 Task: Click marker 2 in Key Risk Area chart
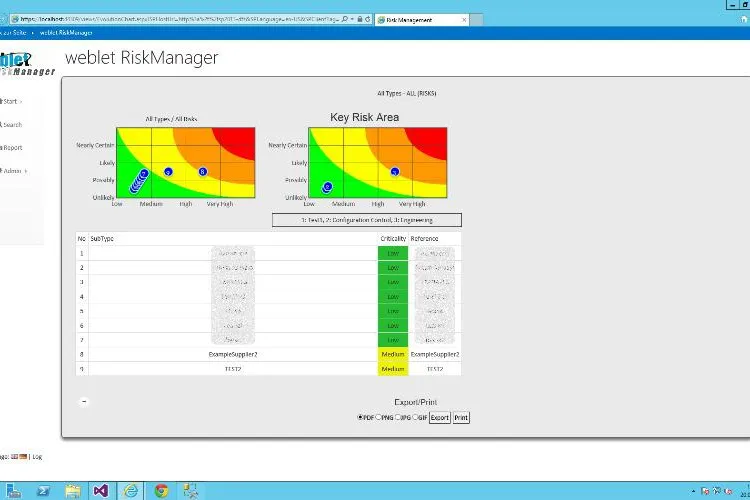click(x=327, y=187)
